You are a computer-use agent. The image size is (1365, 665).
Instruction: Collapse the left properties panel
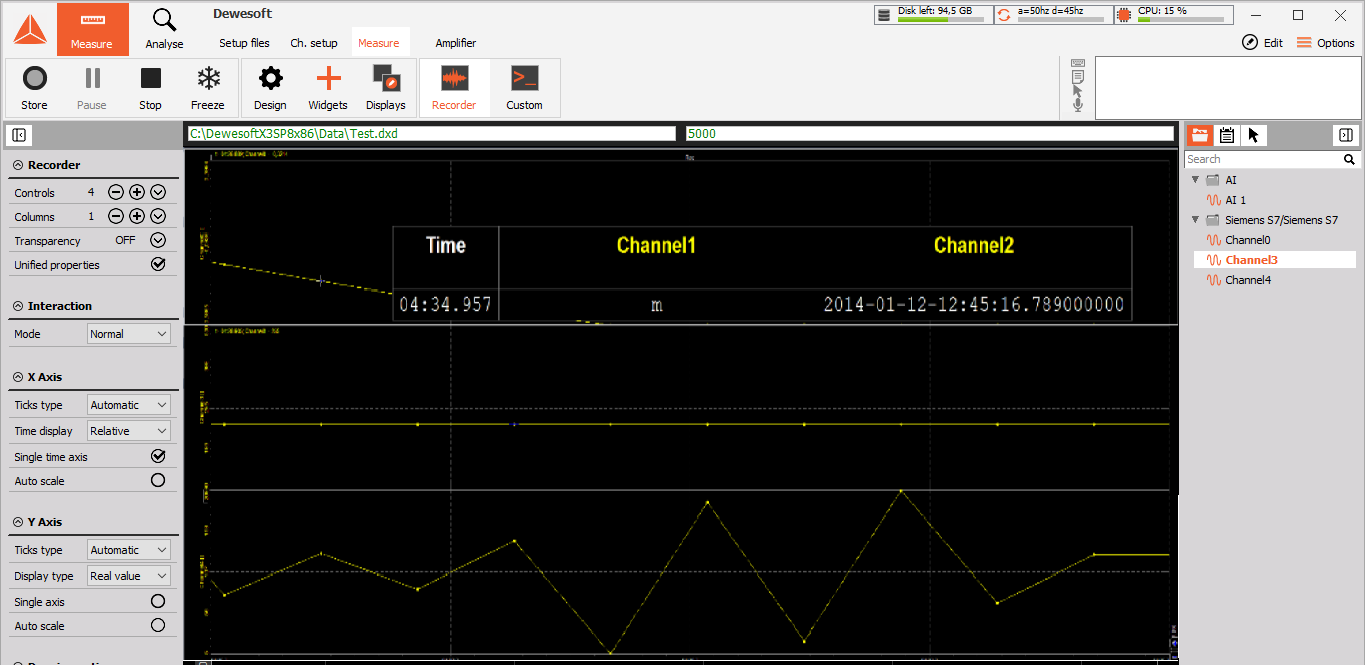19,135
